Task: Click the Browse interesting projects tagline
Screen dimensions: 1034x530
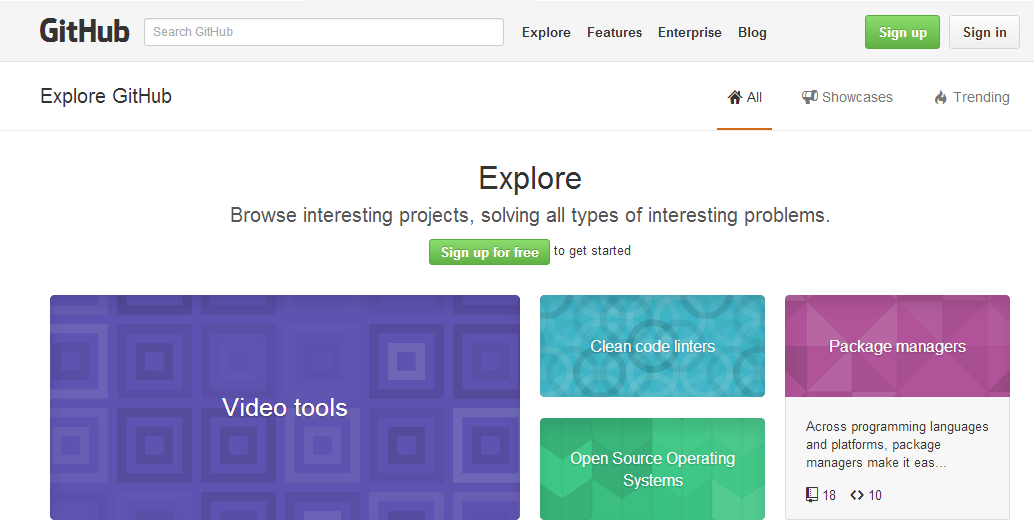Action: coord(530,215)
